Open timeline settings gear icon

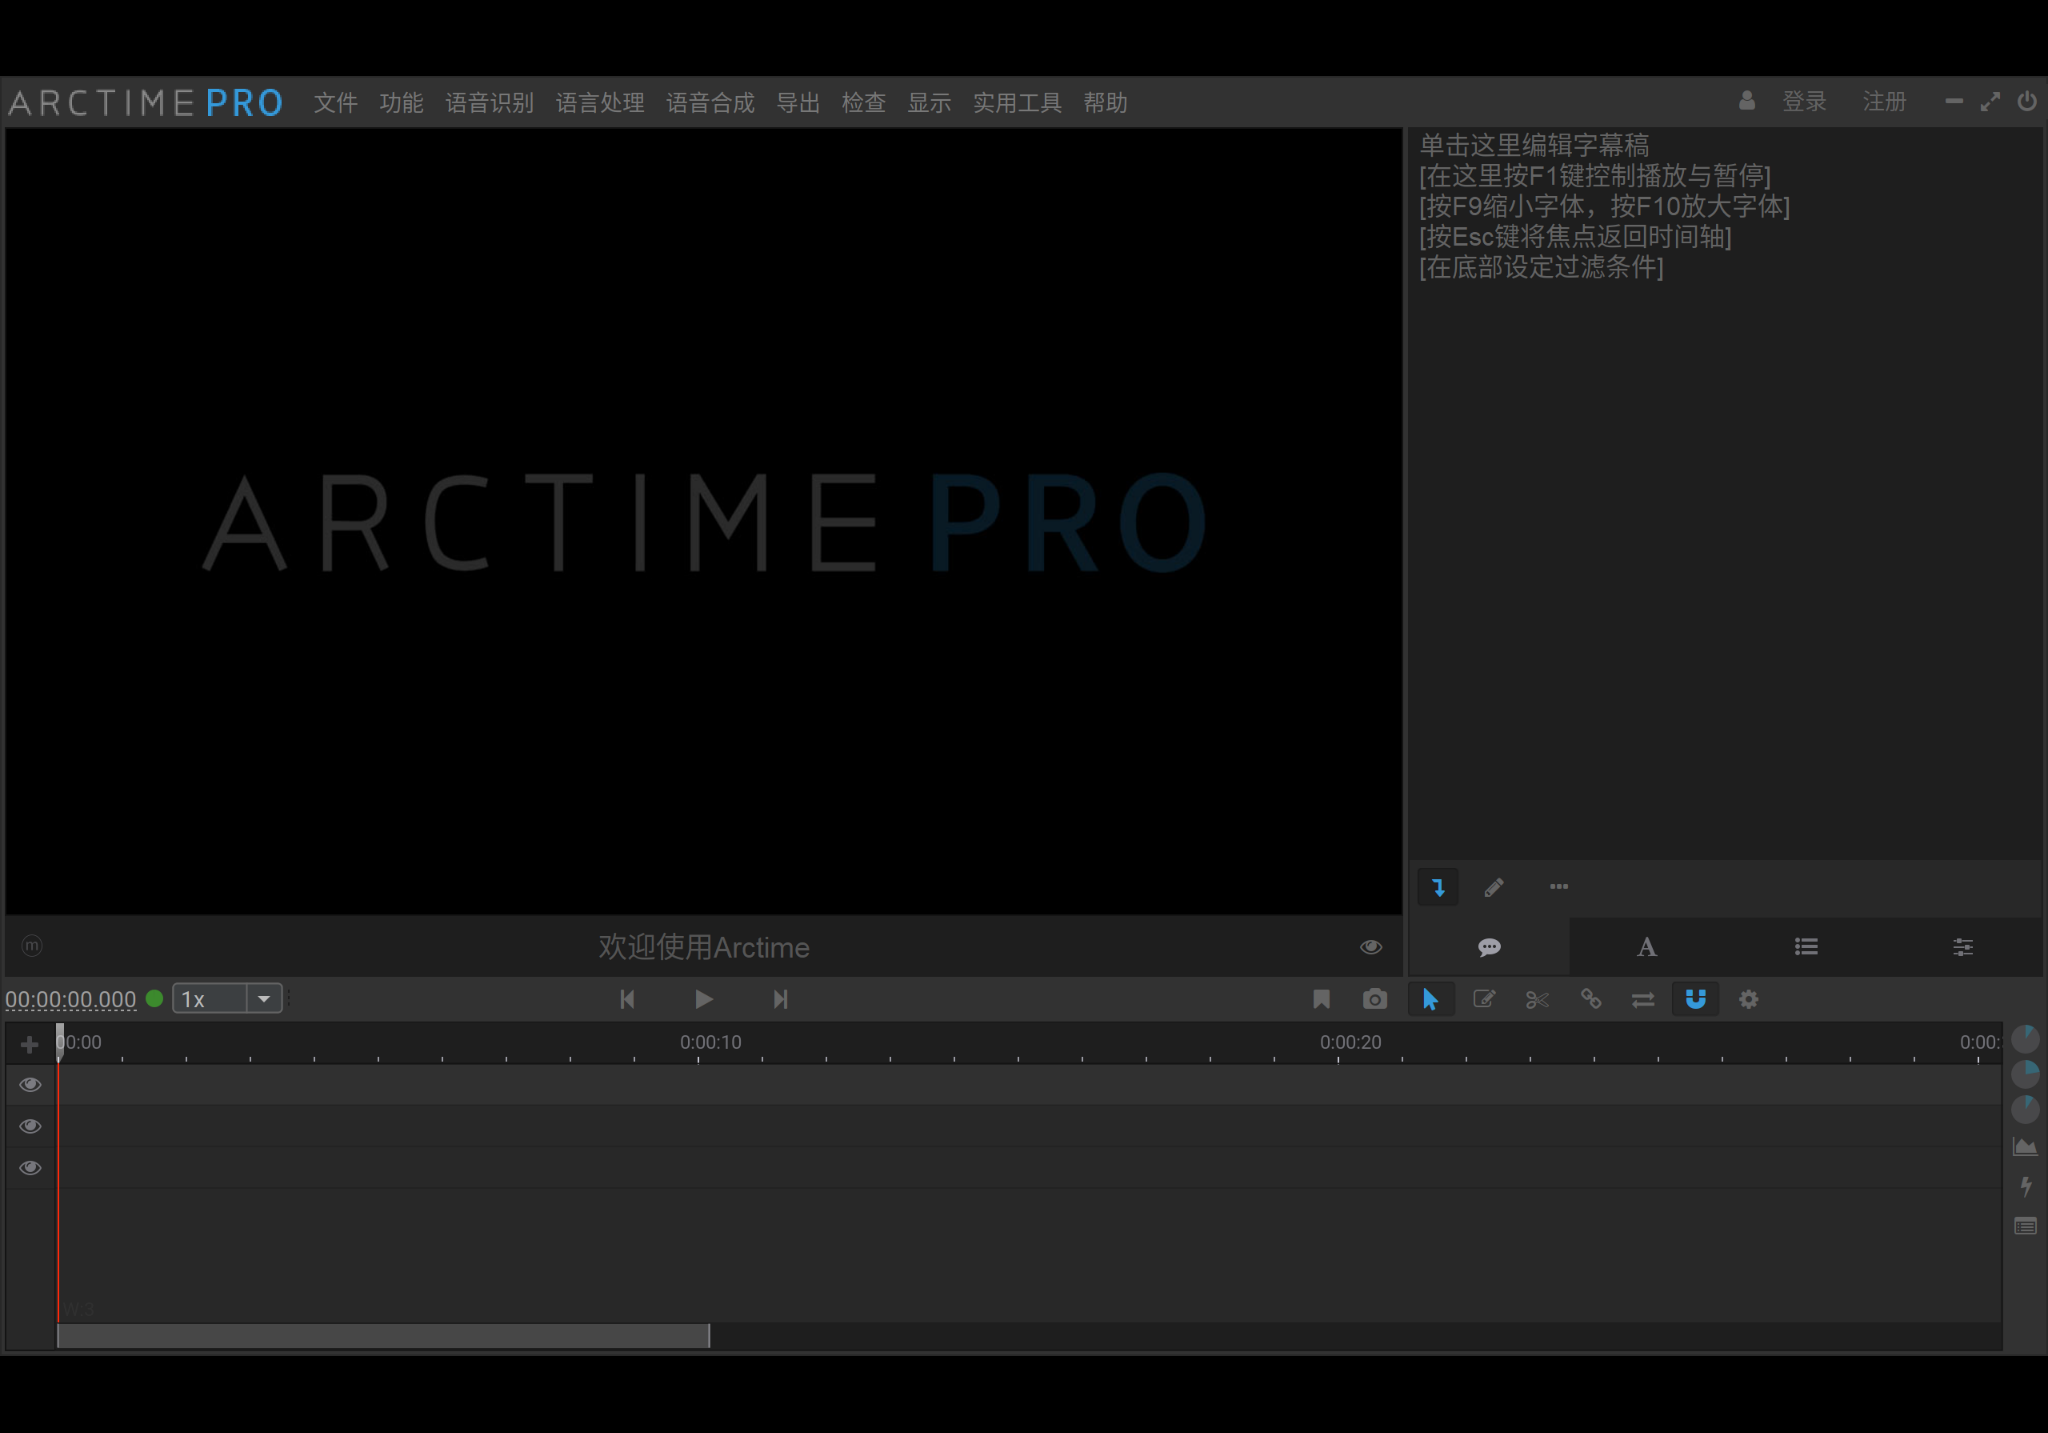pyautogui.click(x=1749, y=999)
